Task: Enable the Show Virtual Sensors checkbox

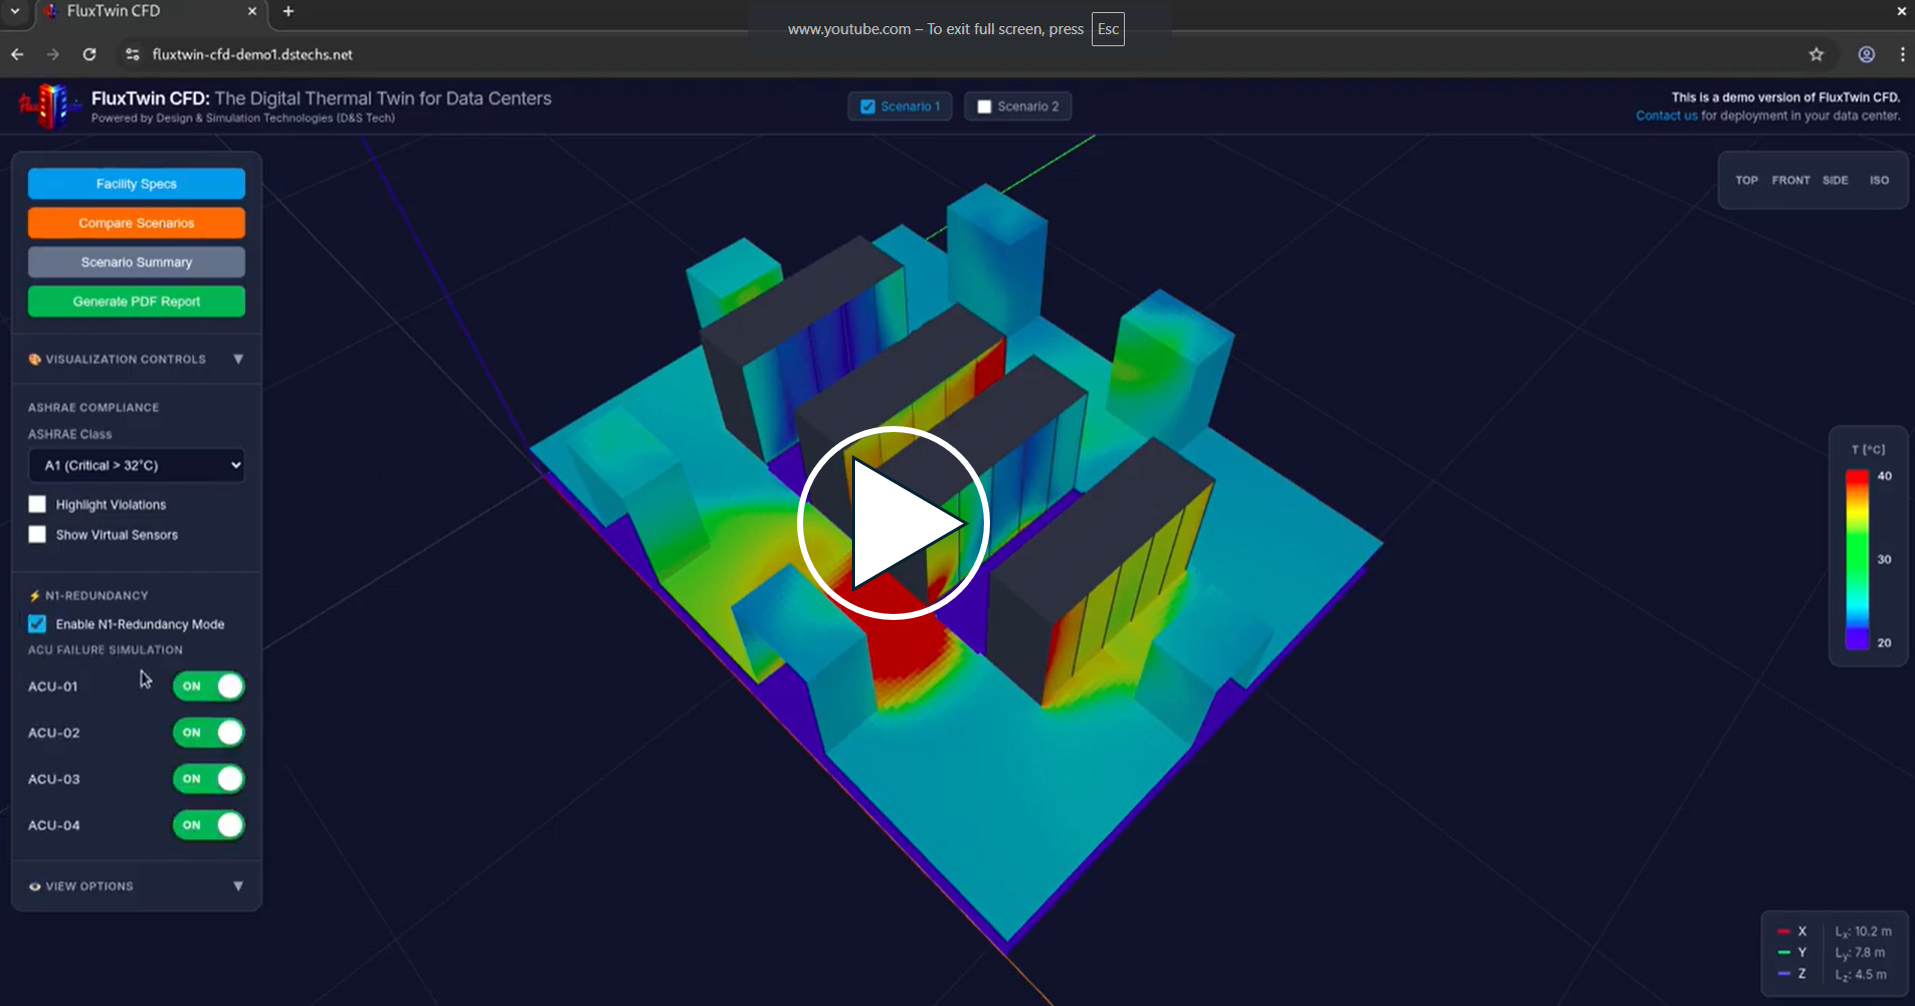Action: [37, 534]
